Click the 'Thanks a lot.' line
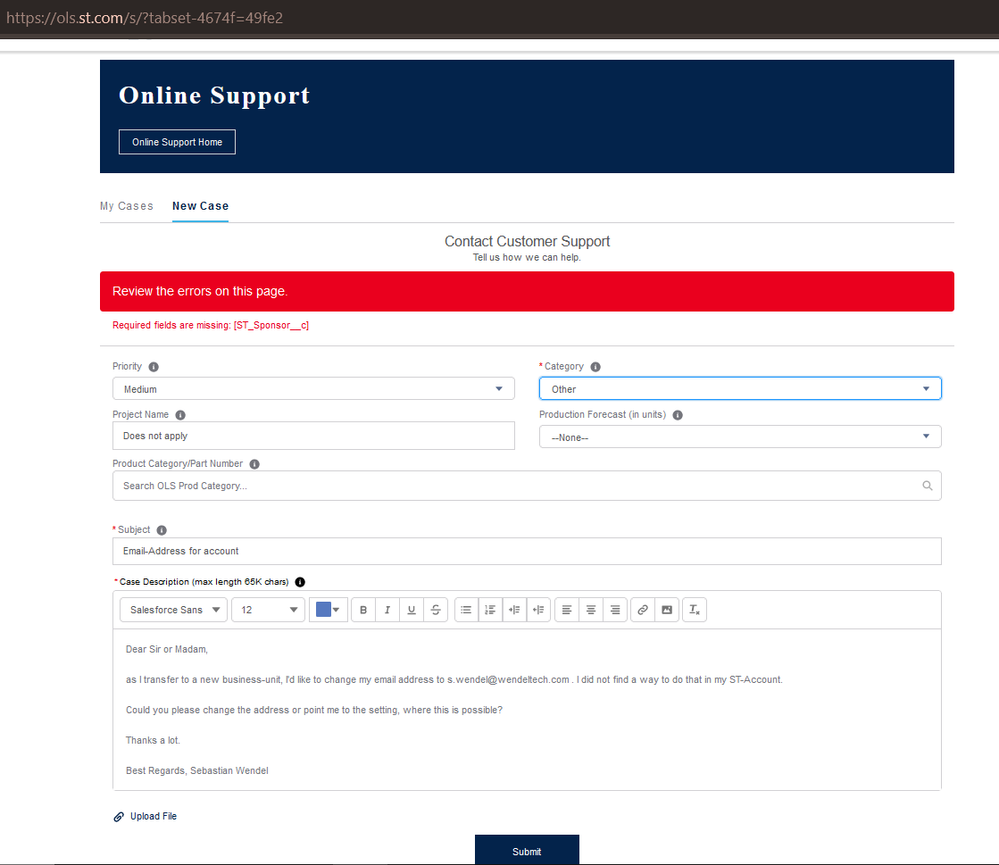This screenshot has width=999, height=865. pyautogui.click(x=153, y=741)
